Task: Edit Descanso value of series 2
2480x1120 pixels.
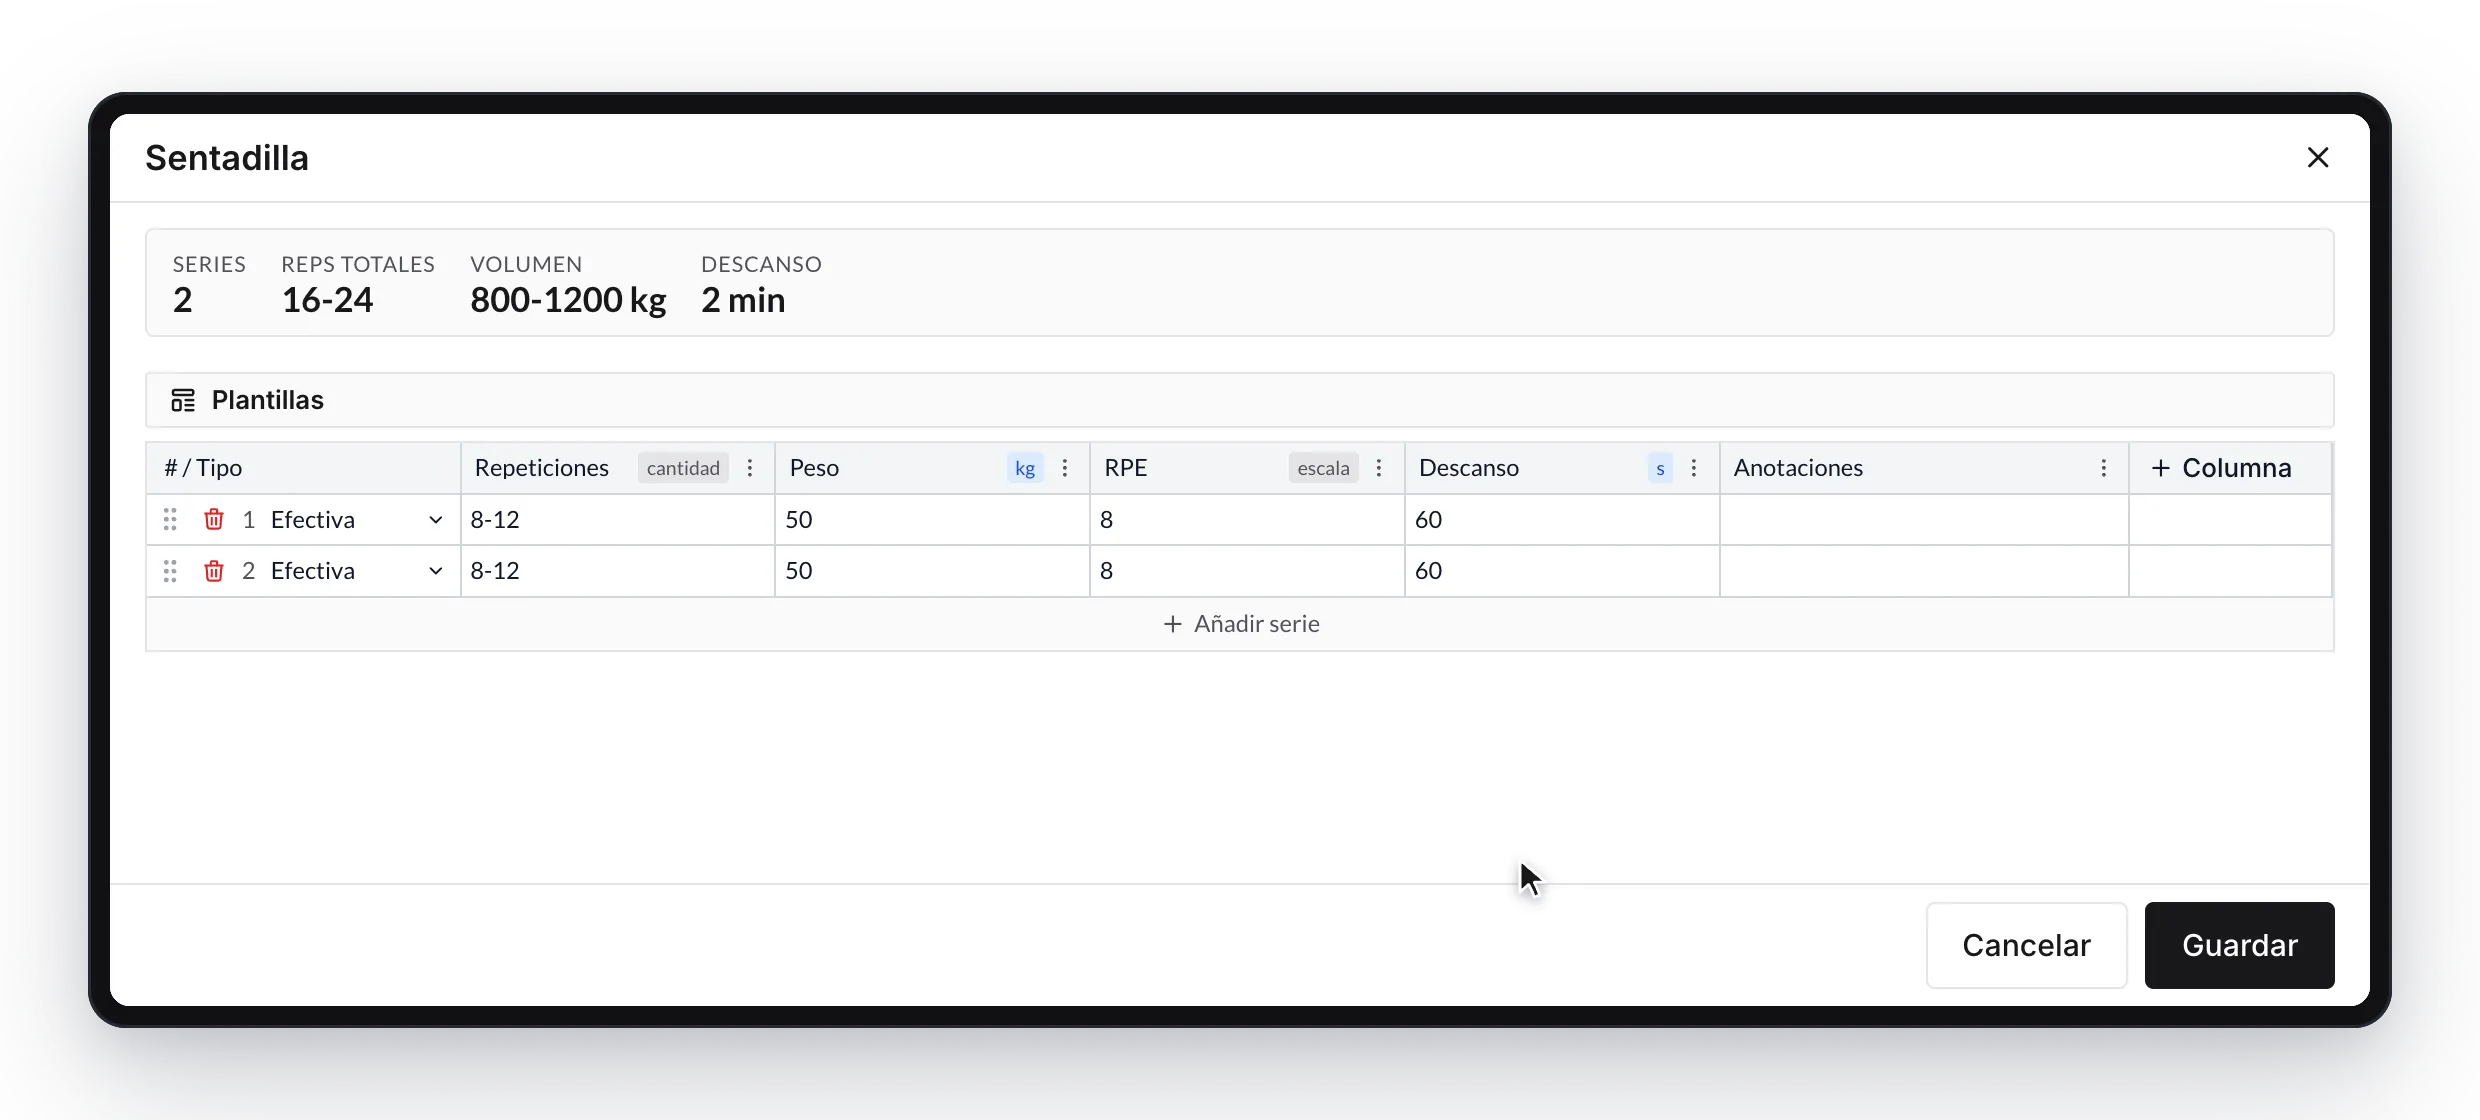Action: [x=1563, y=570]
